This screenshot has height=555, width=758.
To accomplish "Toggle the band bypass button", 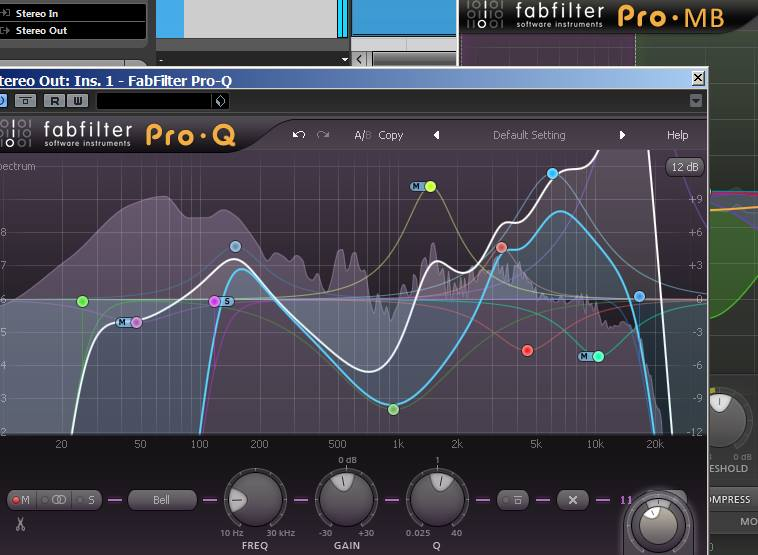I will tap(513, 500).
